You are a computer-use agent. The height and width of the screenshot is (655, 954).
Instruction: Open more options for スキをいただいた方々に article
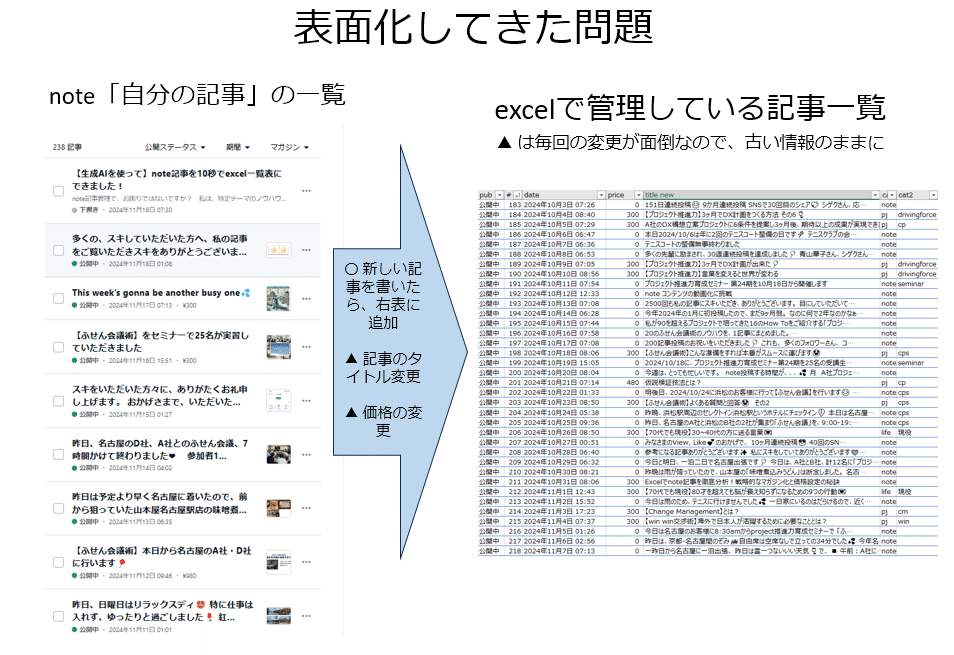pyautogui.click(x=306, y=401)
